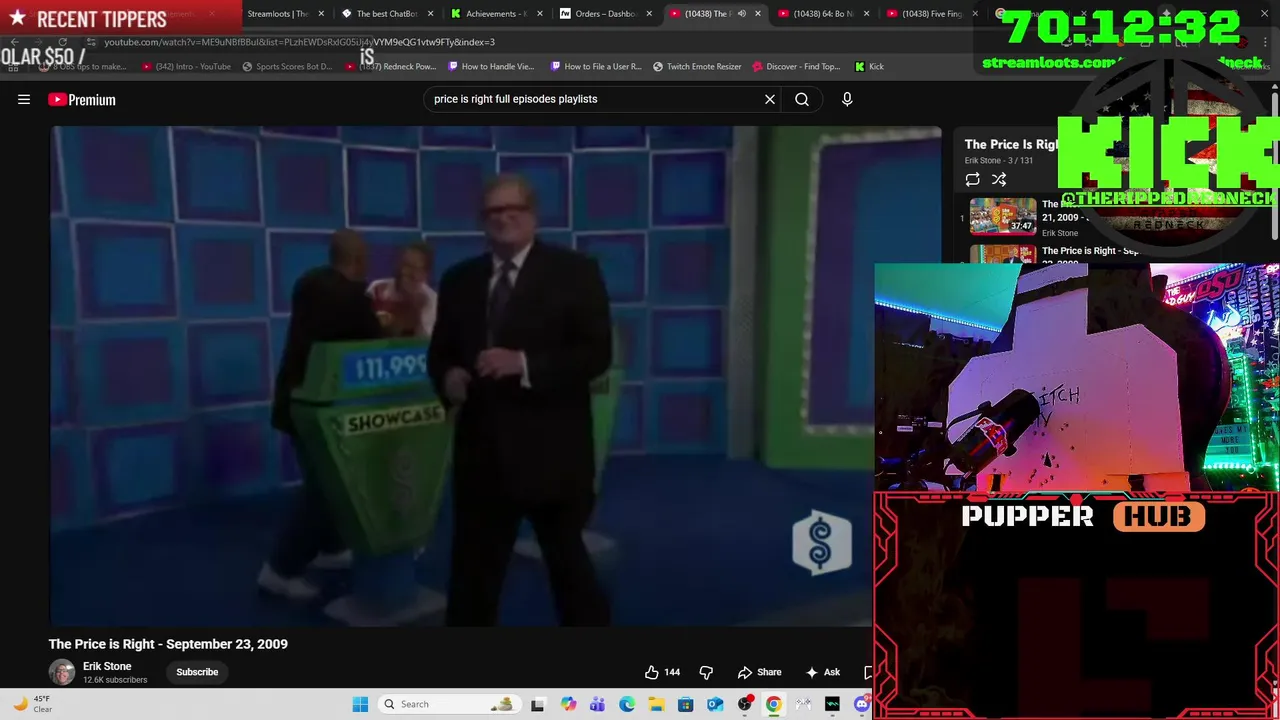Open How to Handle Vie... bookmark
1280x720 pixels.
point(491,66)
